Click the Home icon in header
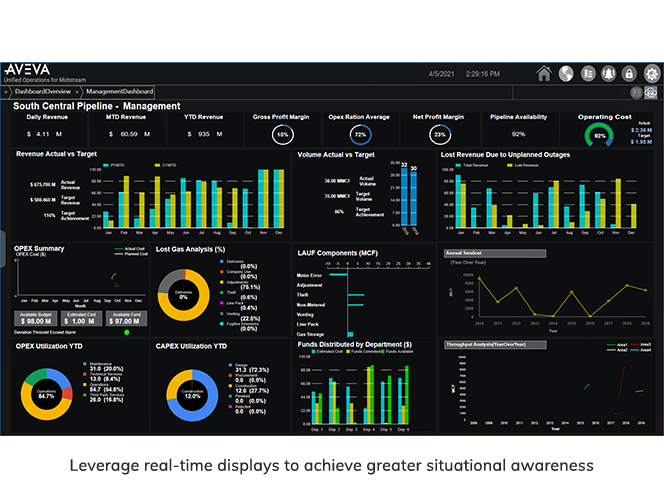Image resolution: width=664 pixels, height=498 pixels. [544, 73]
